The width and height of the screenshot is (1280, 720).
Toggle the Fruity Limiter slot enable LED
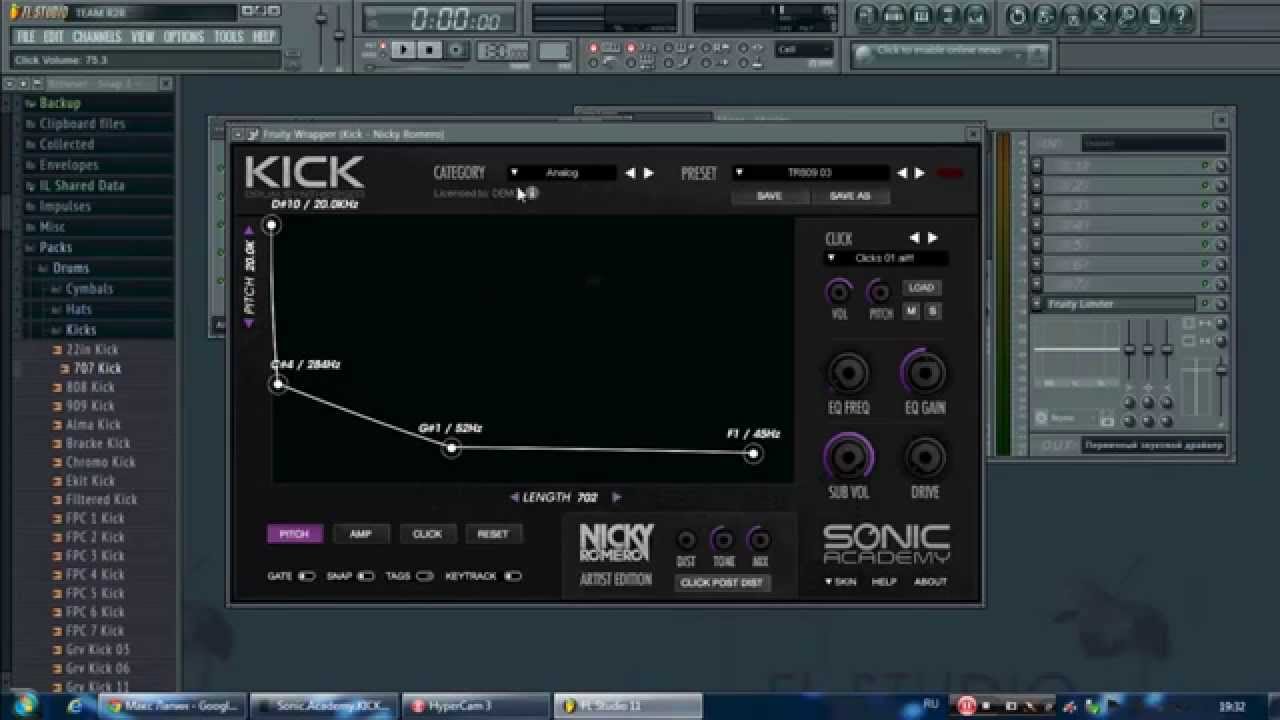(x=1205, y=304)
